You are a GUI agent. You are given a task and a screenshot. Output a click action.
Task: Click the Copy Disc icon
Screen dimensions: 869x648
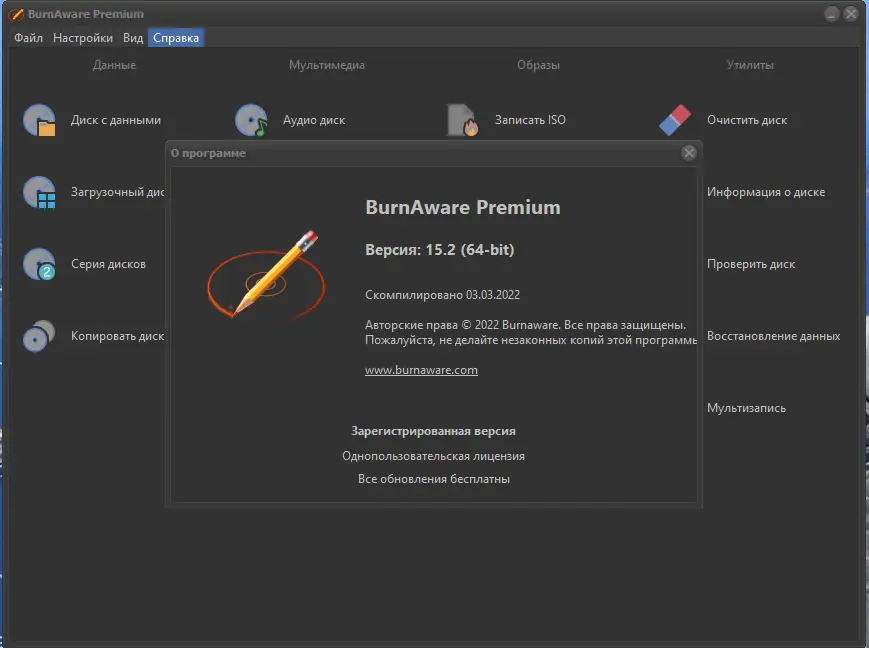[39, 336]
